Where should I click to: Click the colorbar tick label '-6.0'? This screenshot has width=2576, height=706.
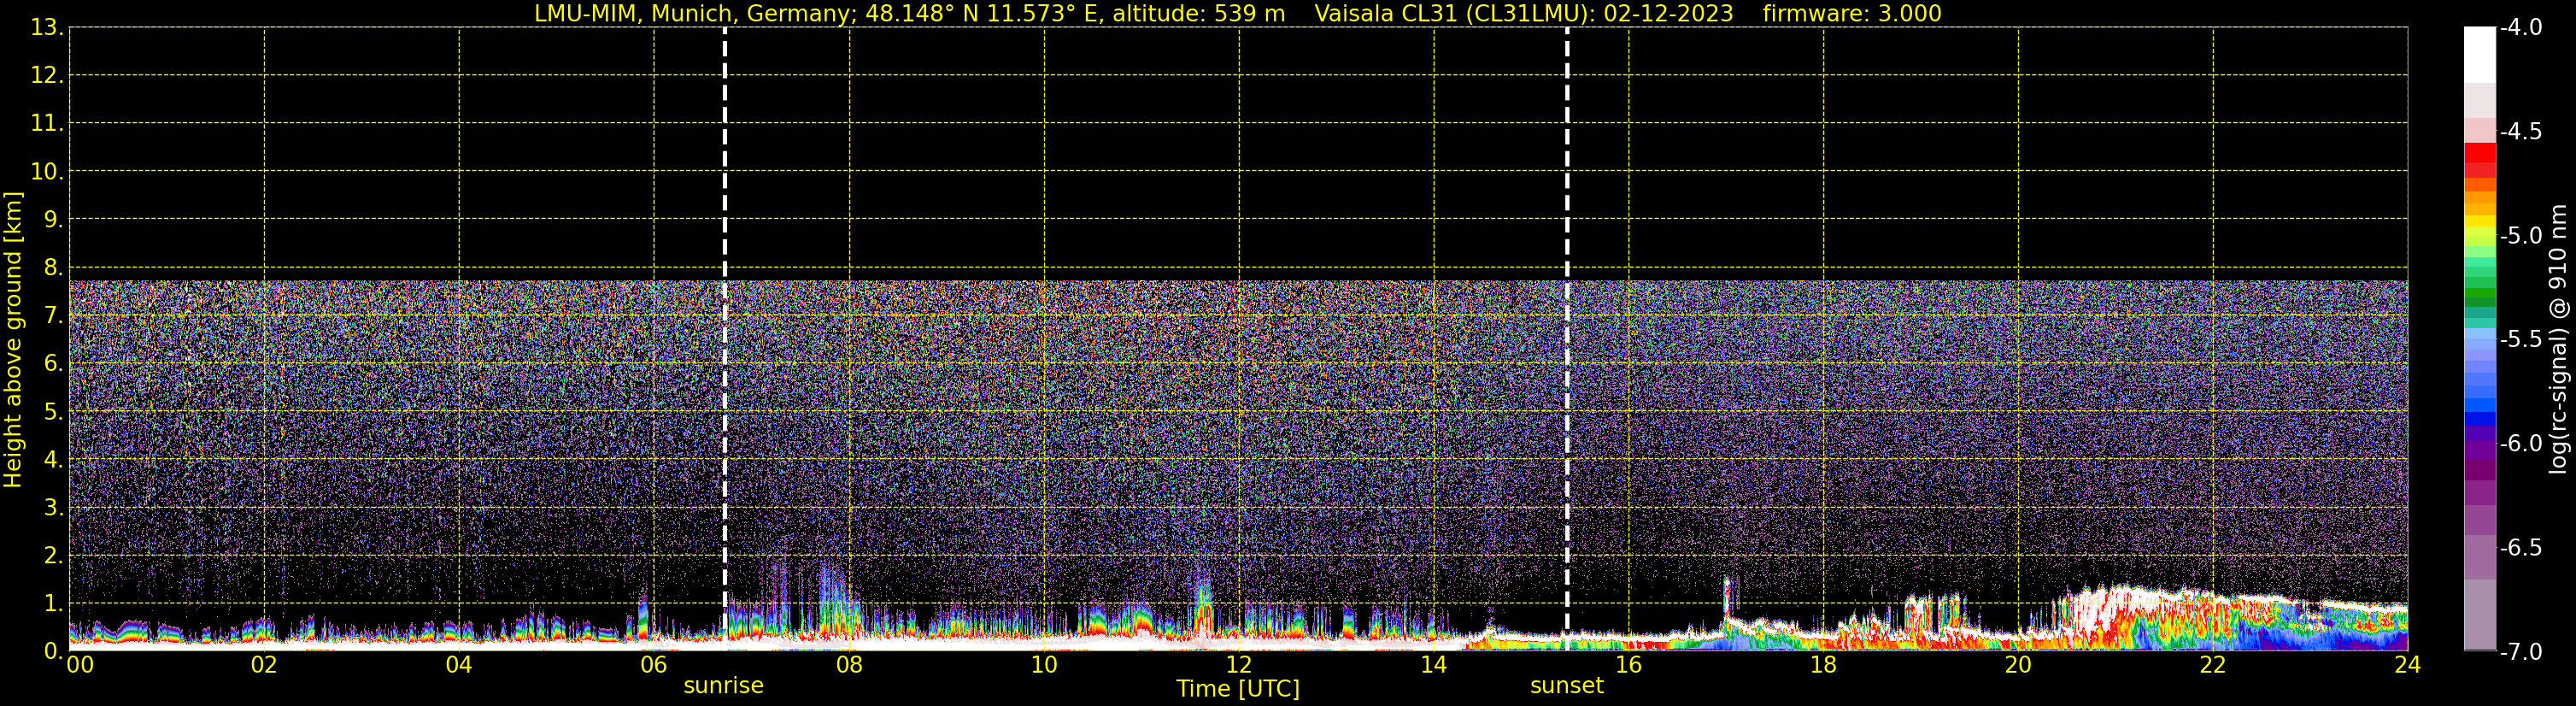tap(2520, 444)
